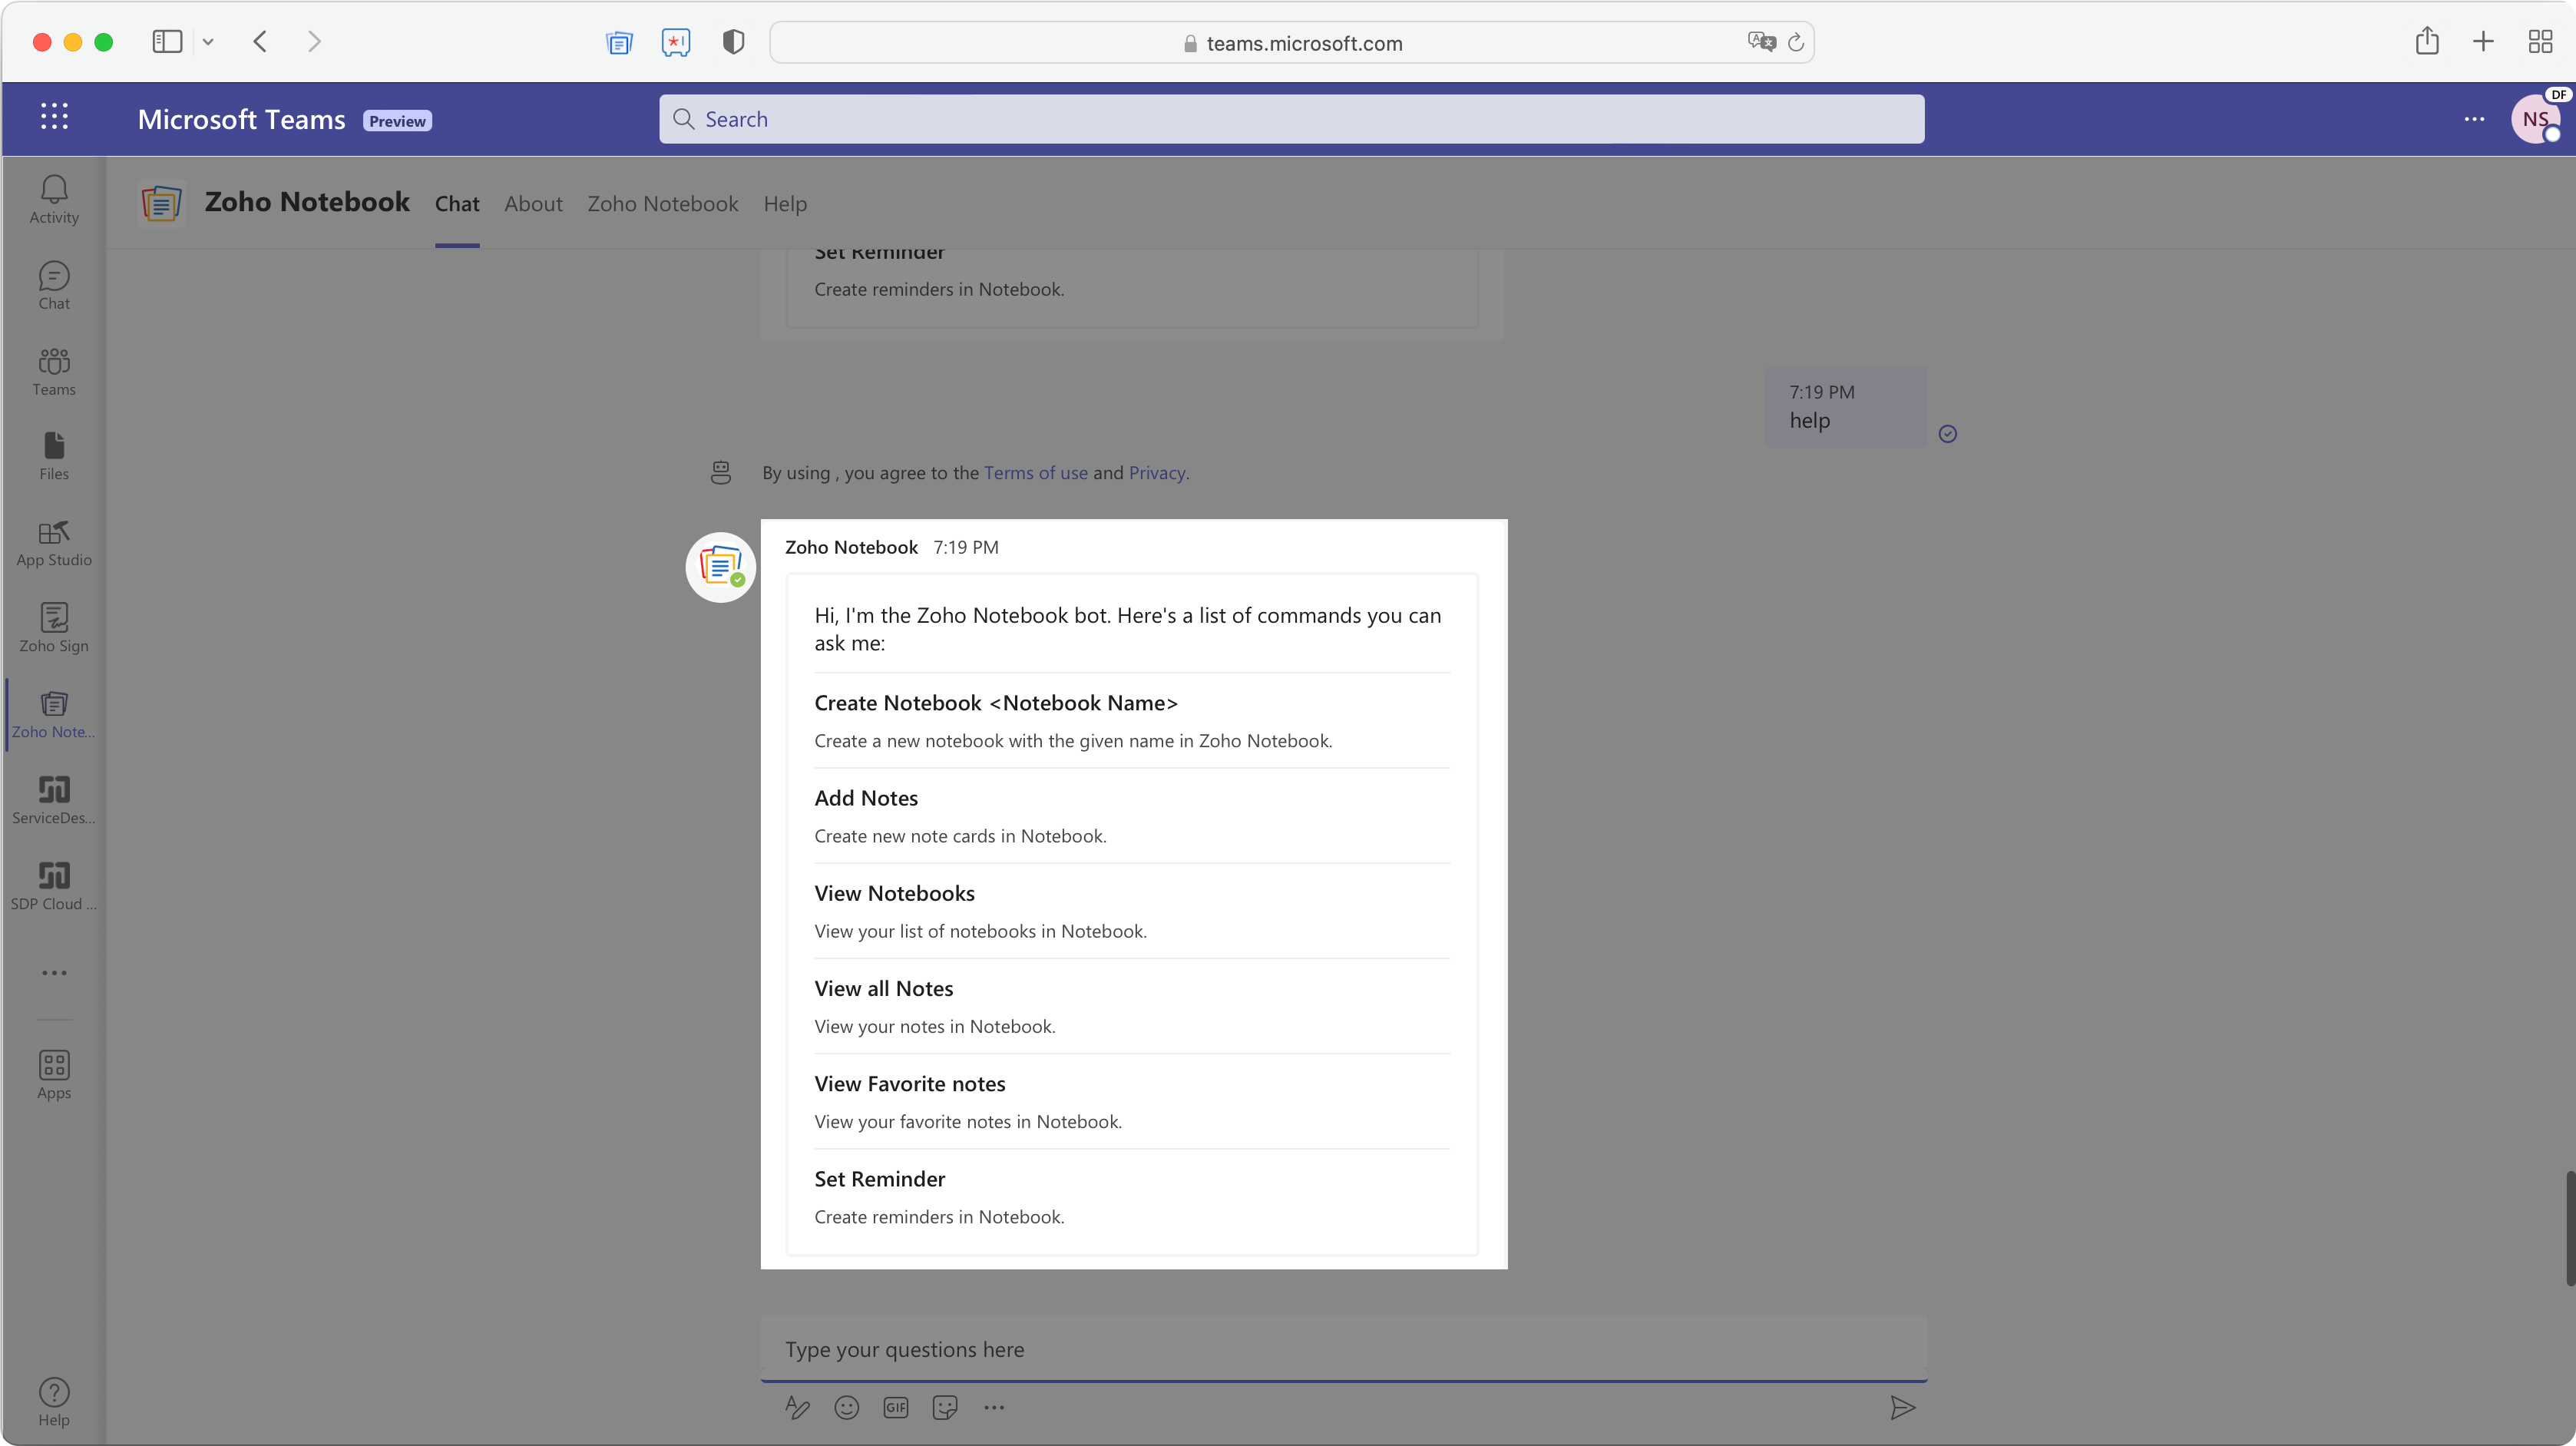The height and width of the screenshot is (1446, 2576).
Task: Expand more apps ellipsis in sidebar
Action: (54, 972)
